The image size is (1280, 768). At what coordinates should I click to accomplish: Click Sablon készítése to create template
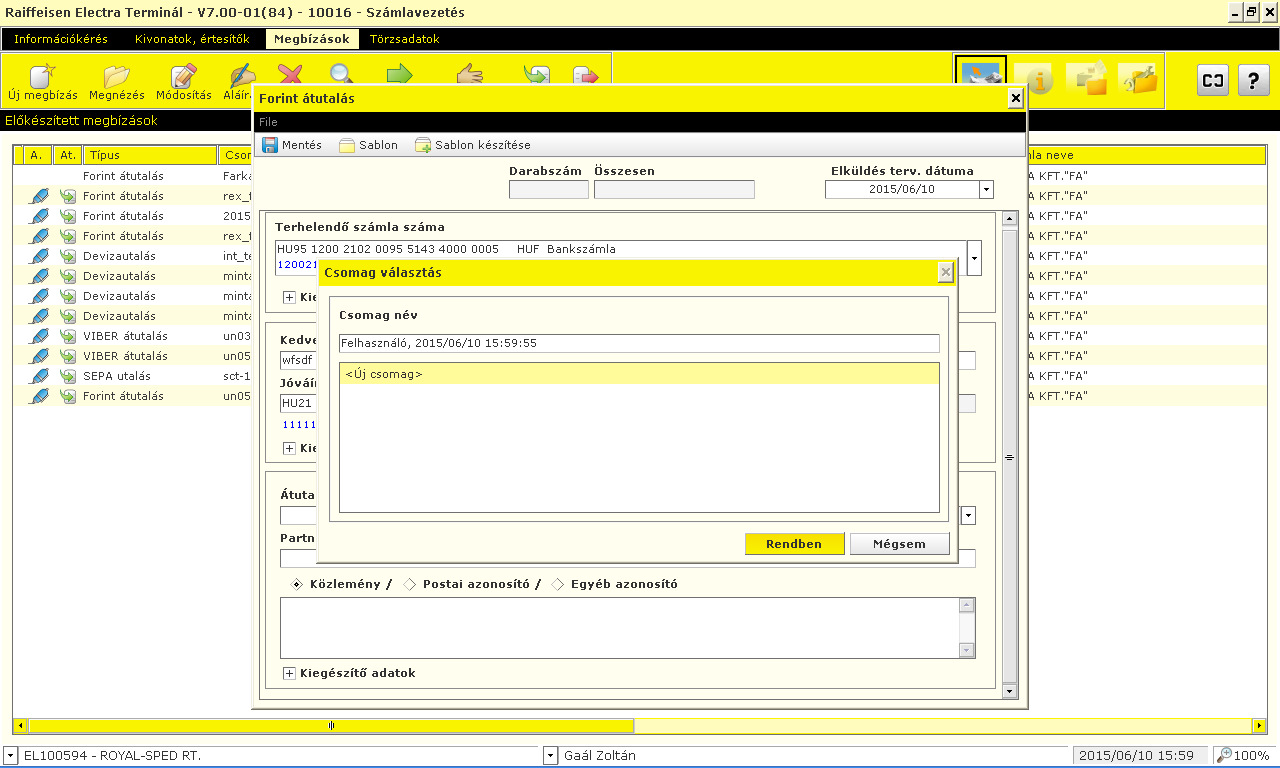[473, 145]
